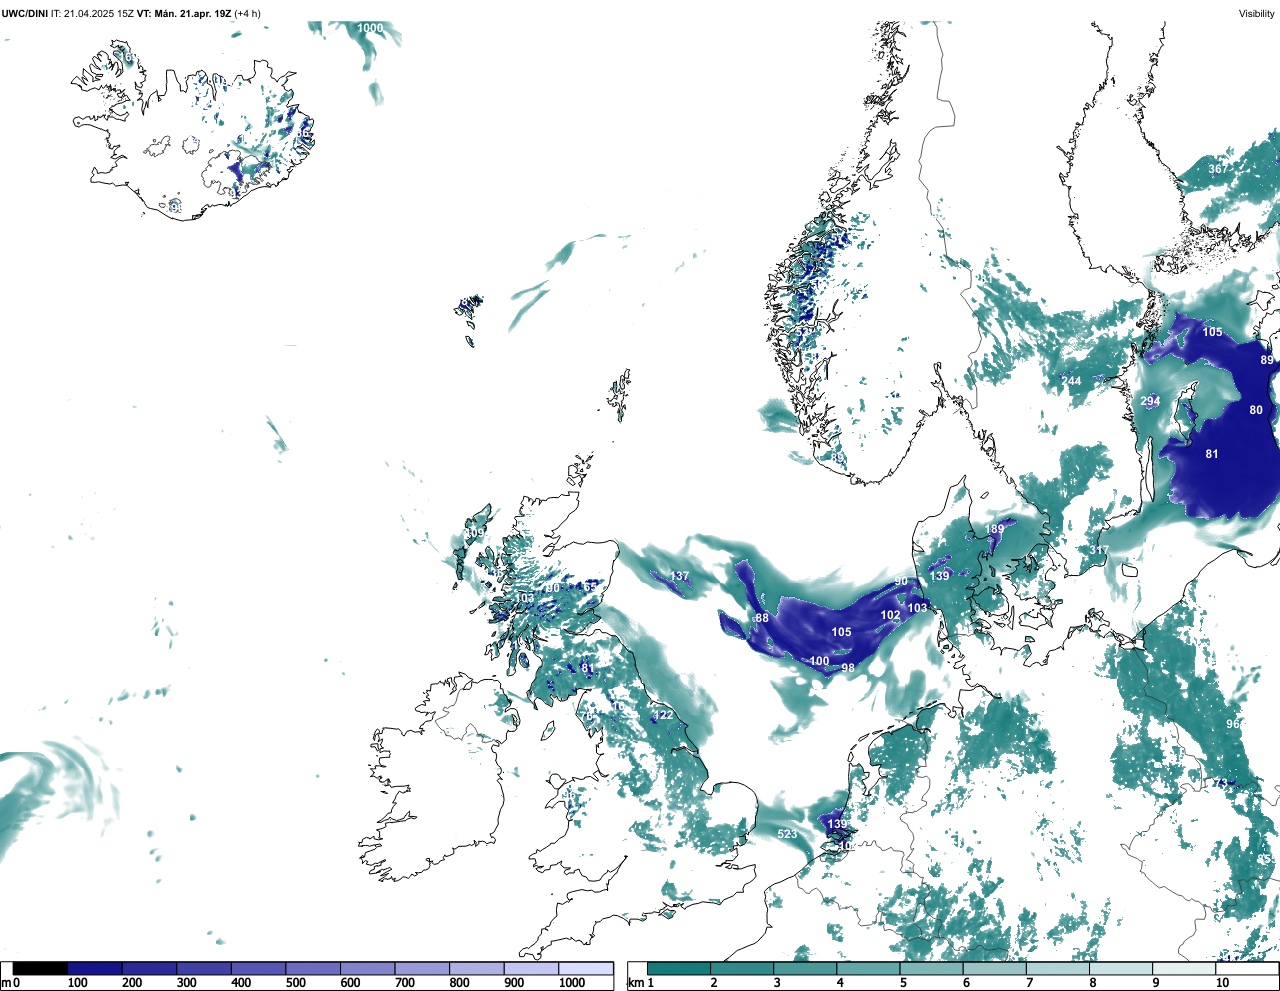Click the '317' value label in the Baltic

click(x=1098, y=551)
